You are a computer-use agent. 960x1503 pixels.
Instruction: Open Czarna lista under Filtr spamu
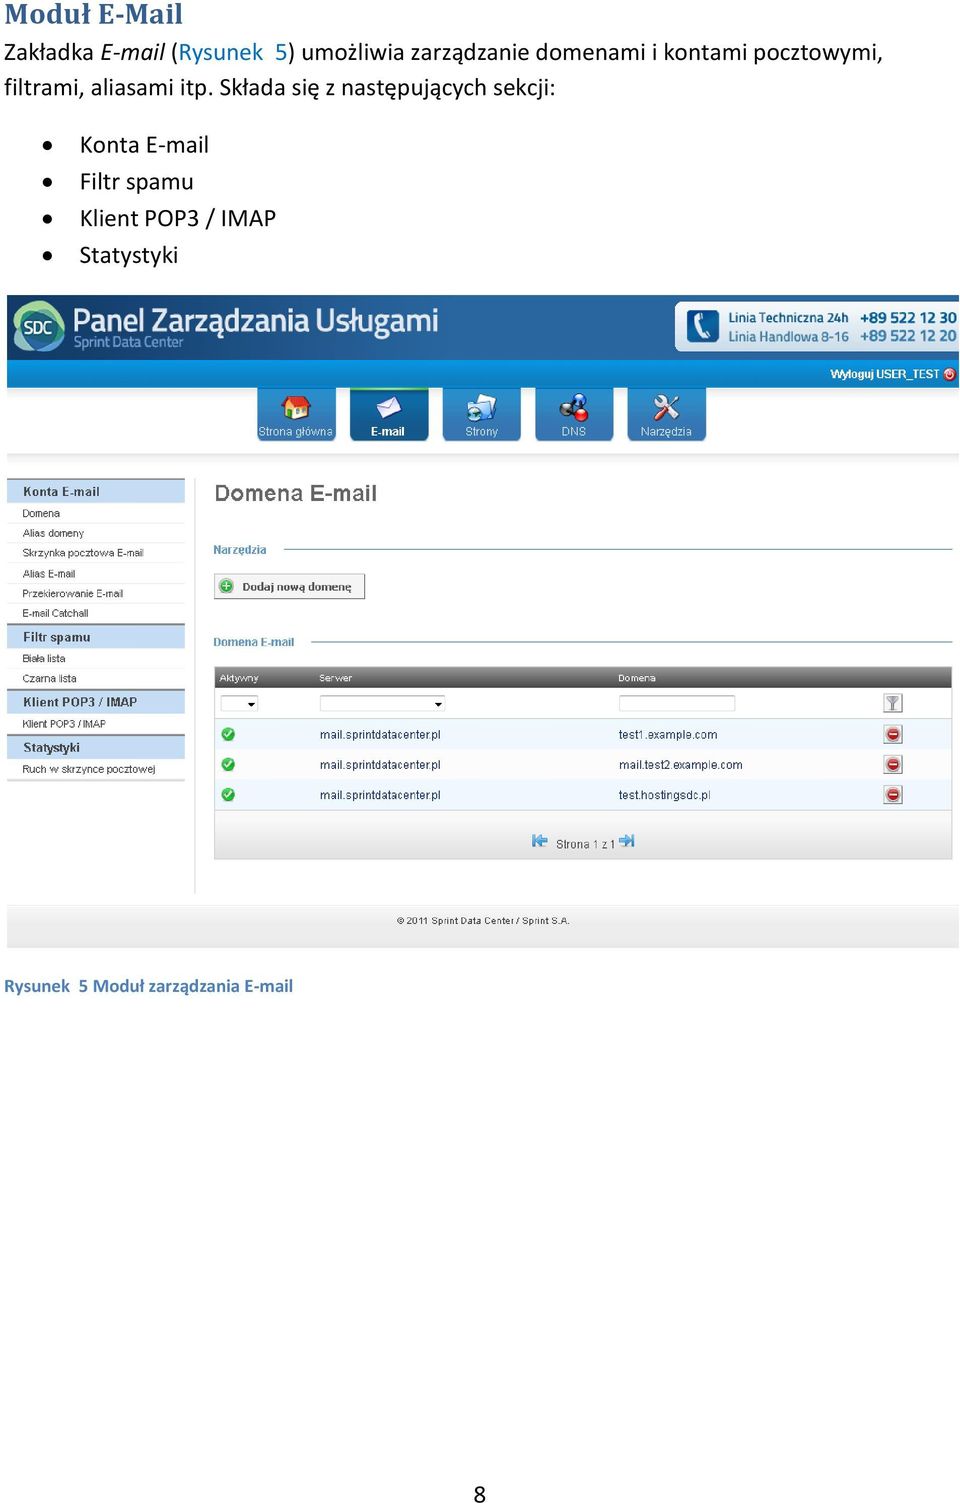click(x=49, y=678)
